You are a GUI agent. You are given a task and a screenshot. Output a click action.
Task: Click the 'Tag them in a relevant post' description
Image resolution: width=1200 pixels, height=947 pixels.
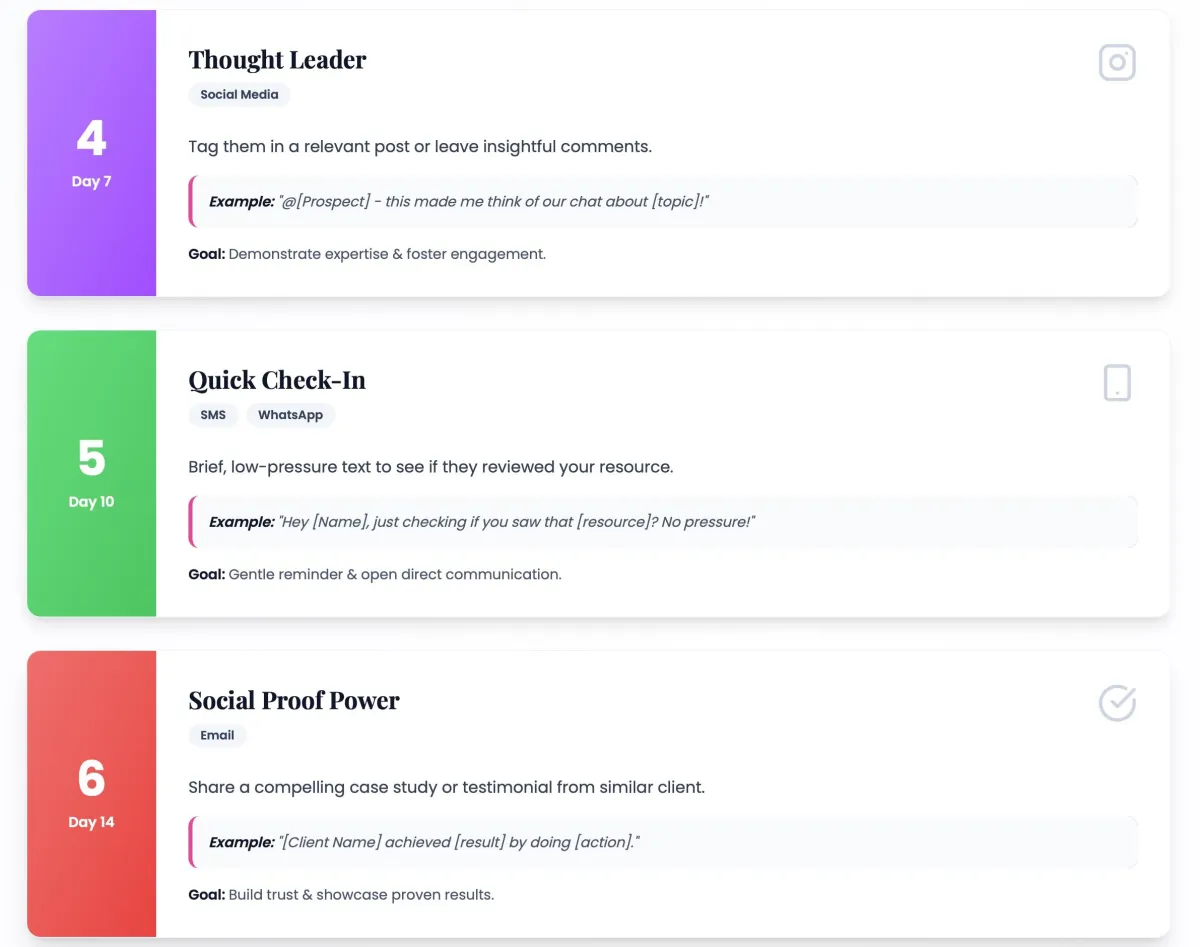(x=419, y=146)
